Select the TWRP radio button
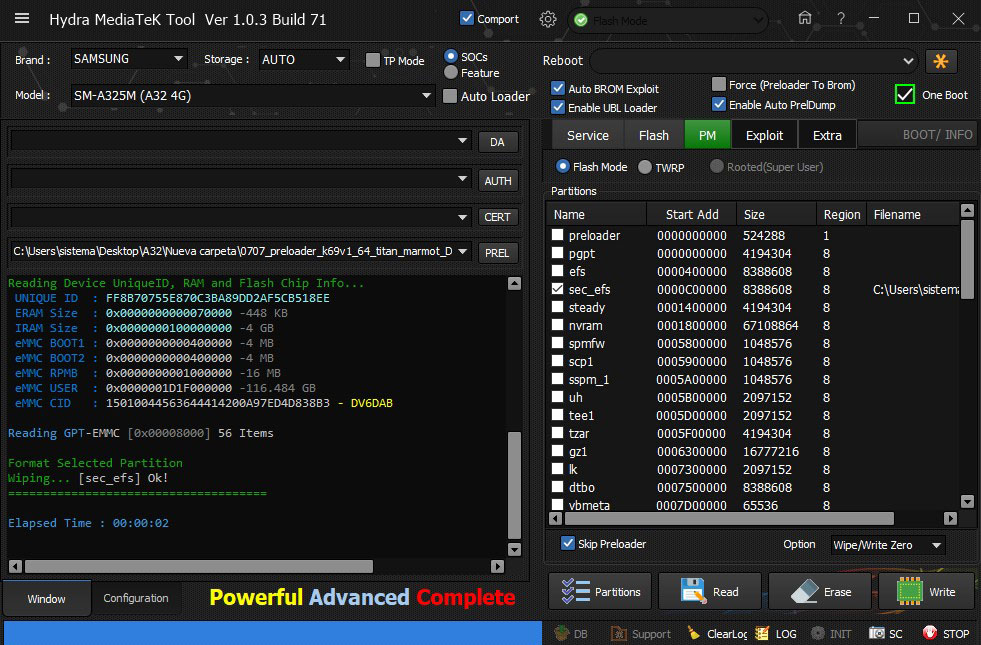 click(x=645, y=167)
